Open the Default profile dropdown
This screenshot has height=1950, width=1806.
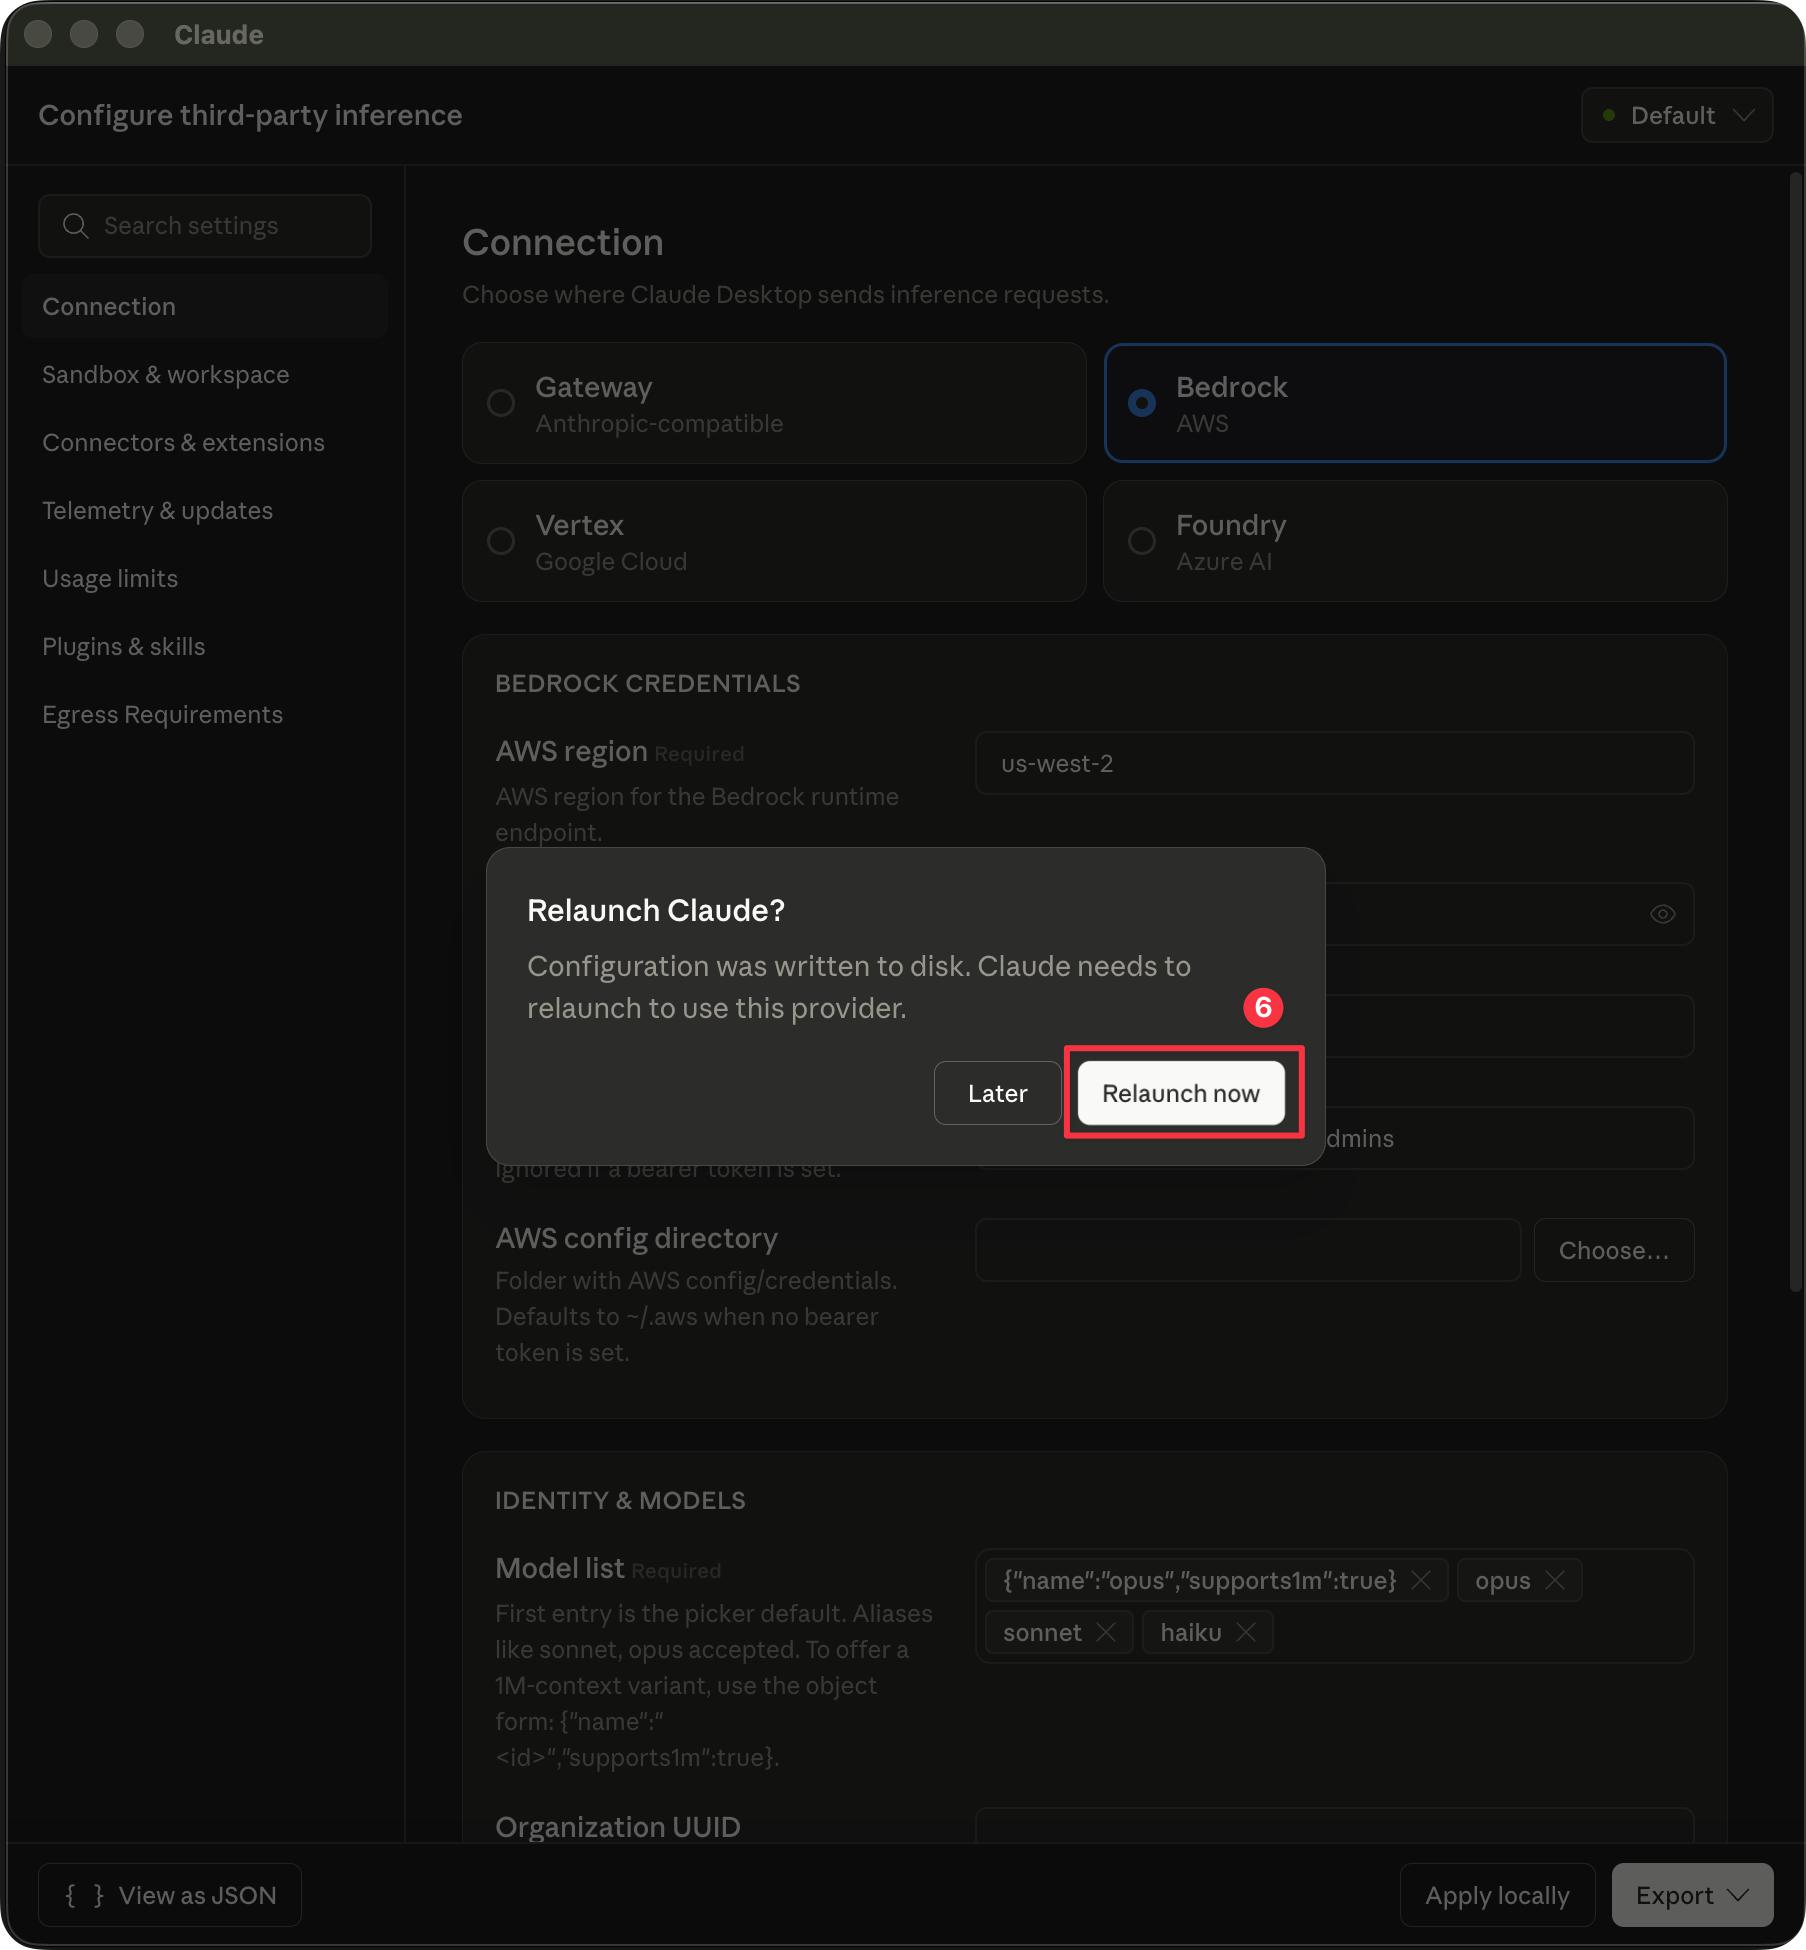coord(1677,115)
